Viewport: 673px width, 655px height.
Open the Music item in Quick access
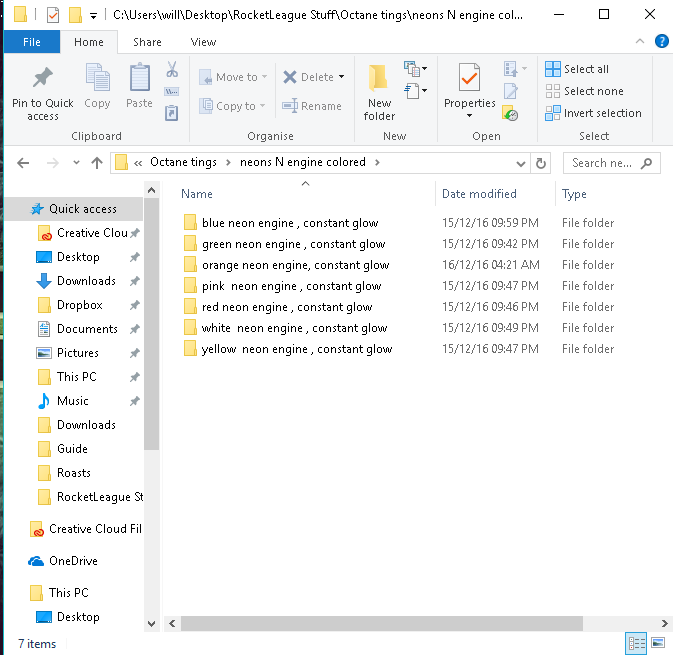click(x=64, y=400)
